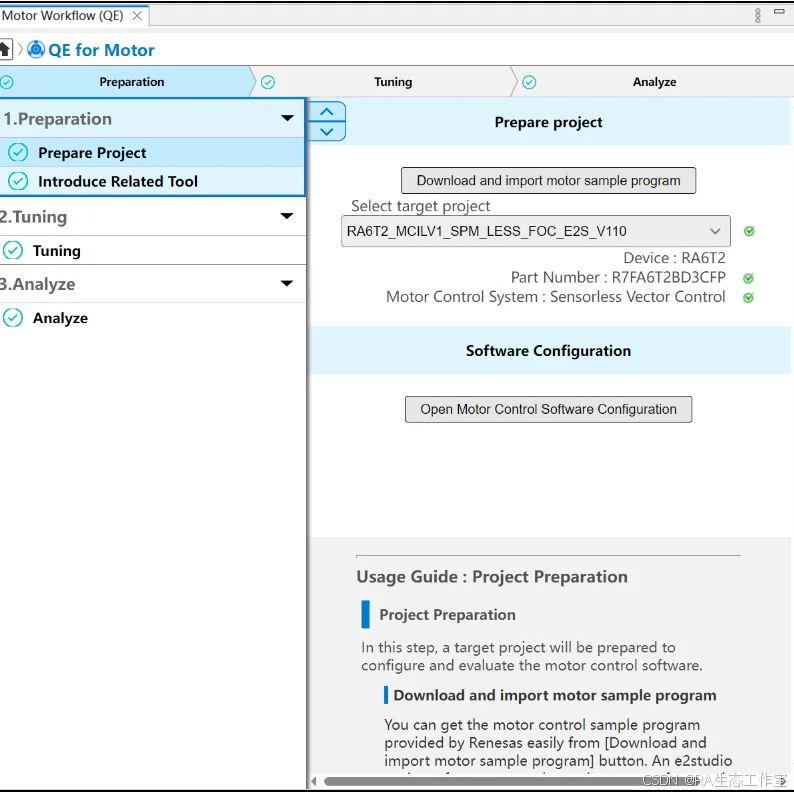Screen dimensions: 794x794
Task: Close the Motor Workflow (QE) tab
Action: [137, 16]
